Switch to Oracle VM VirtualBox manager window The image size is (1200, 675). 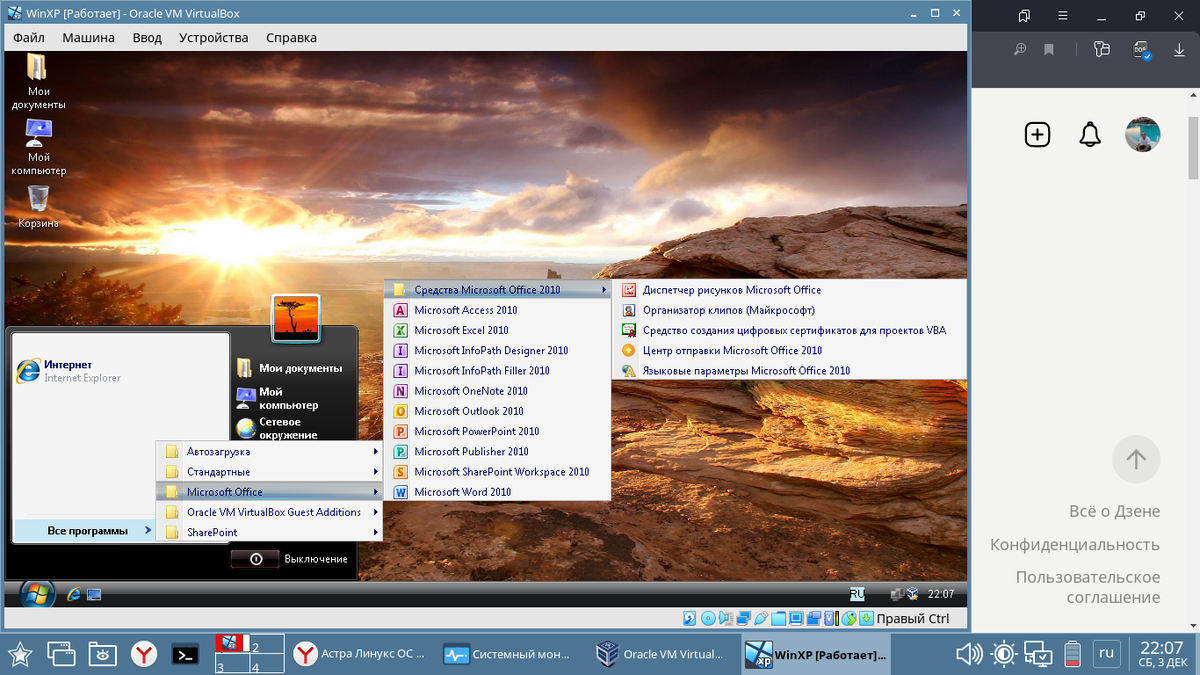(x=661, y=654)
